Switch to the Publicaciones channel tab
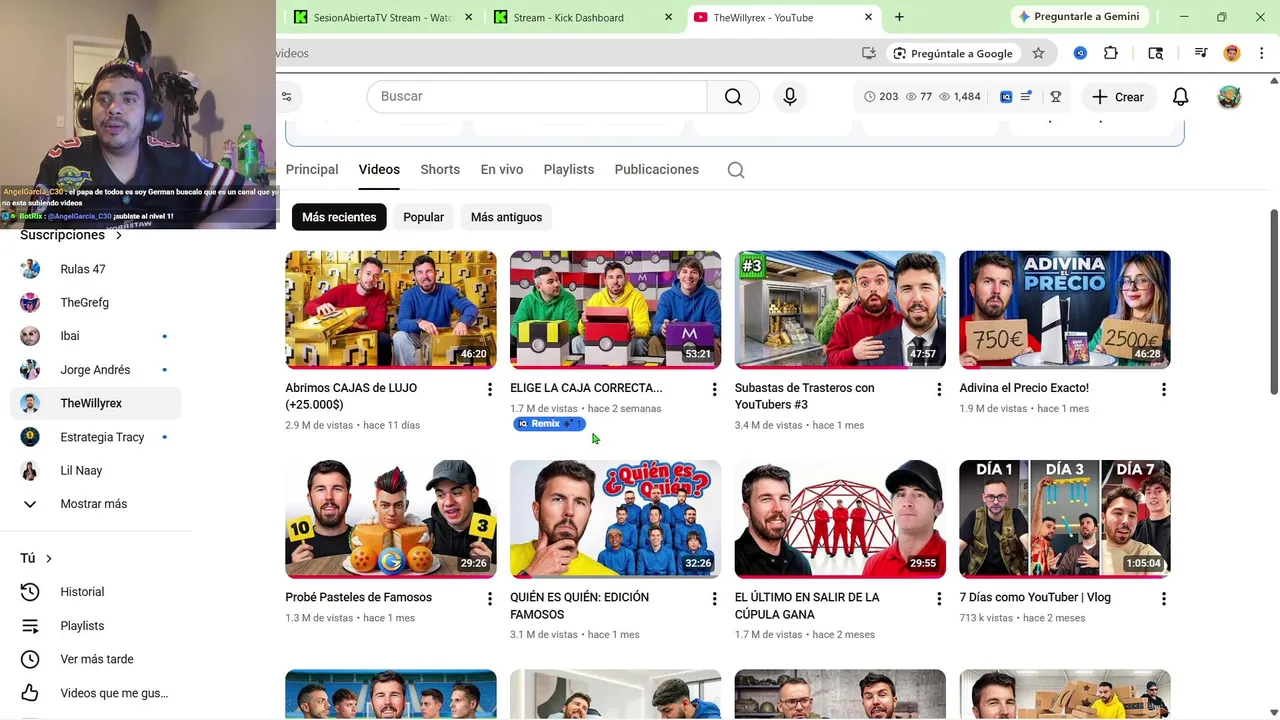The height and width of the screenshot is (720, 1280). coord(656,170)
